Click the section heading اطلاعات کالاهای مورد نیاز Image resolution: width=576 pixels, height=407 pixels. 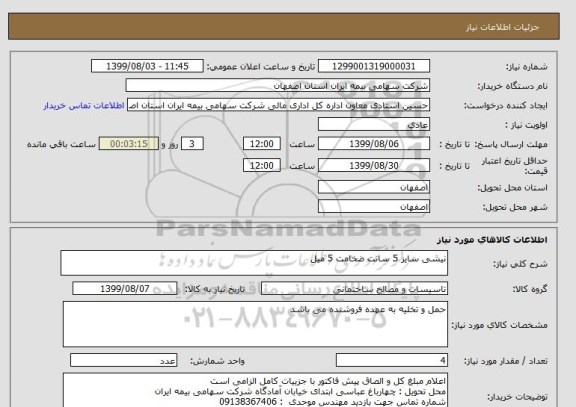pyautogui.click(x=492, y=240)
